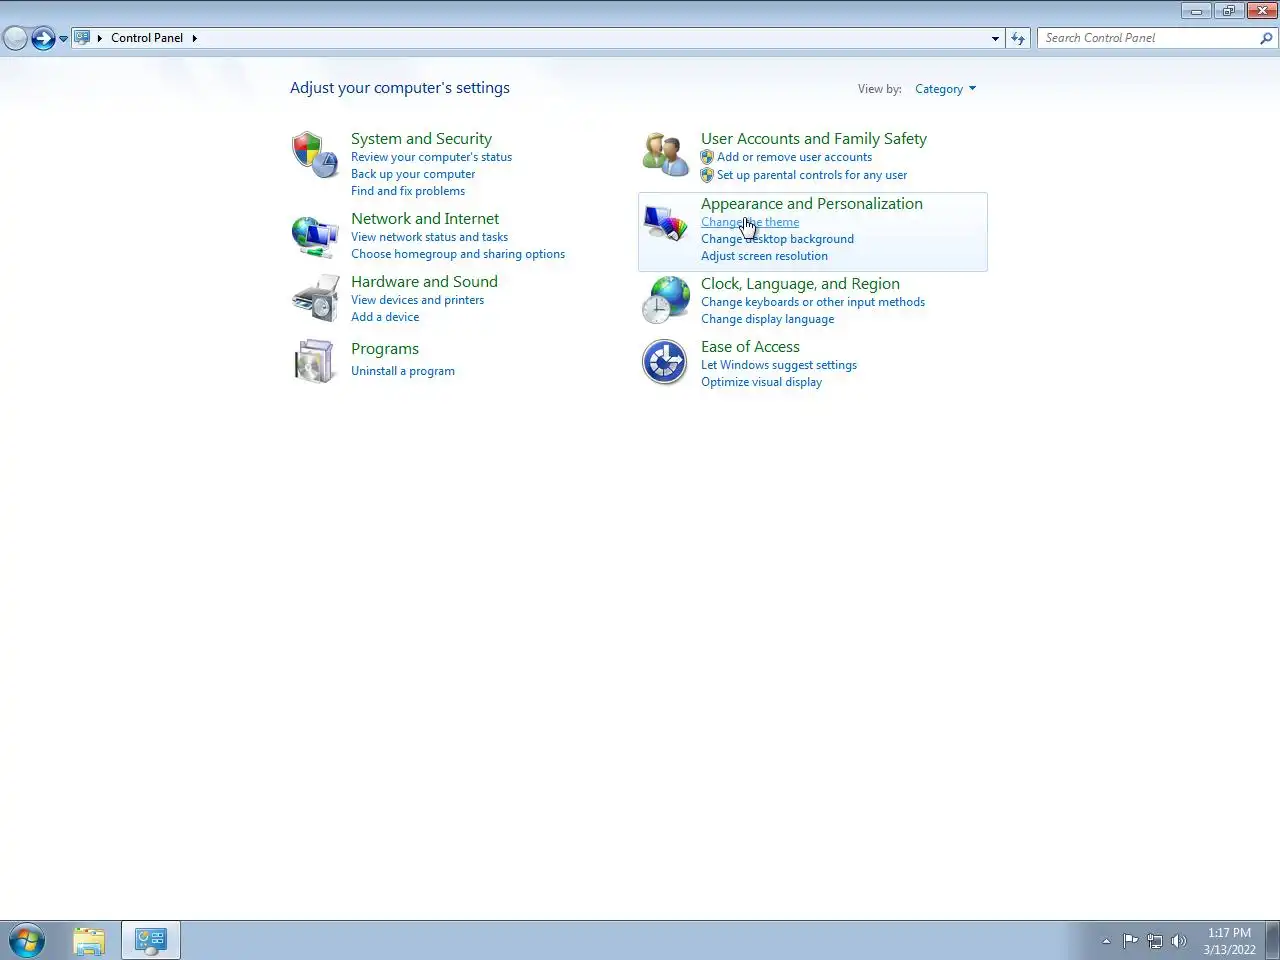Click Find and fix problems

click(408, 191)
